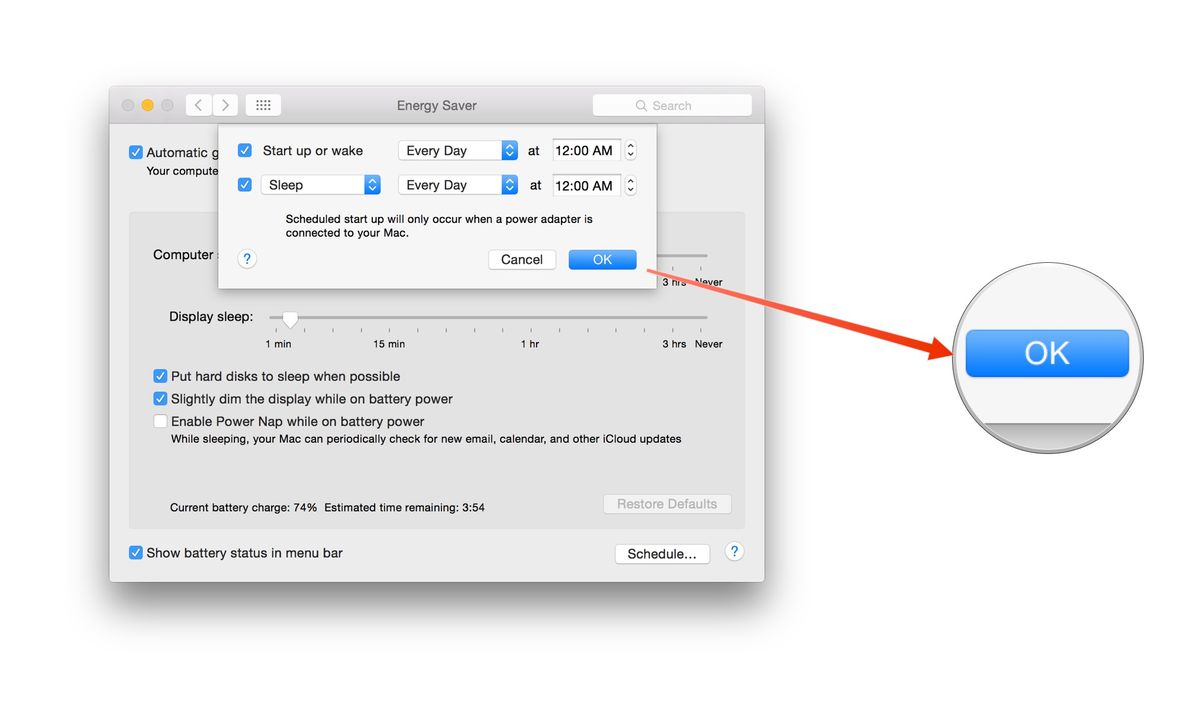This screenshot has height=715, width=1200.
Task: Open the Every Day dropdown for Start up
Action: [457, 150]
